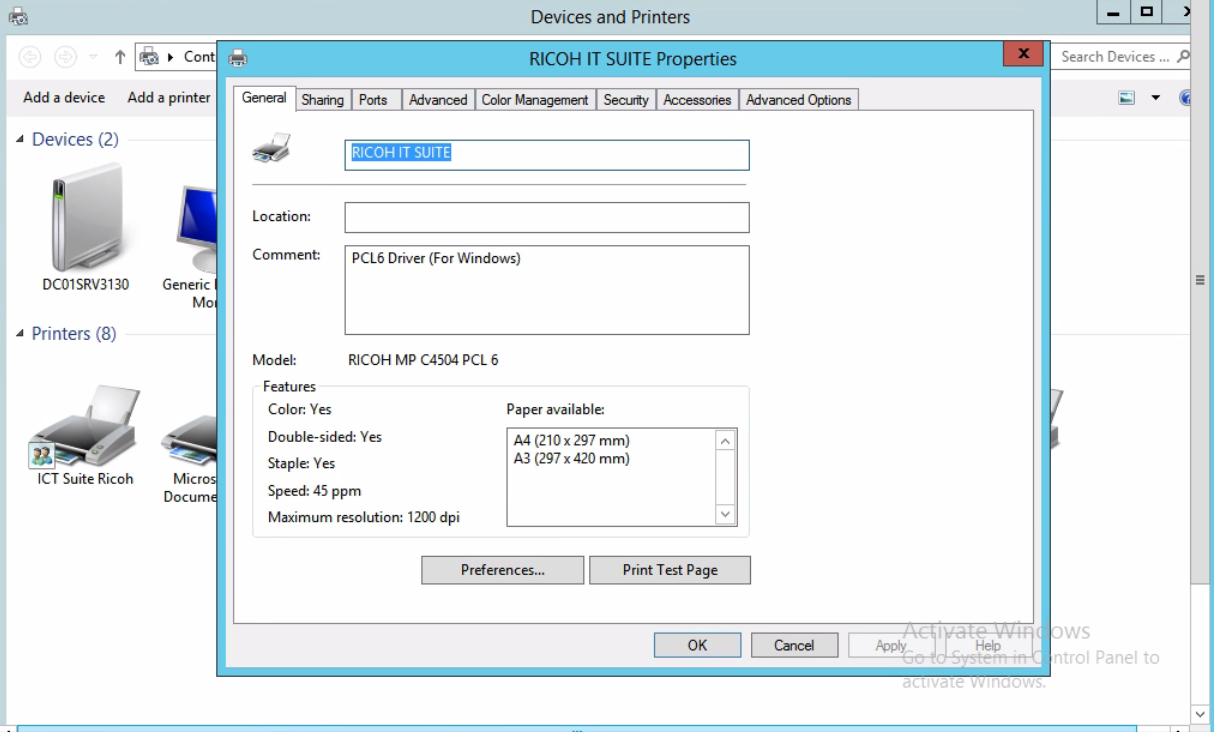The width and height of the screenshot is (1214, 732).
Task: Click the printer name field
Action: click(547, 154)
